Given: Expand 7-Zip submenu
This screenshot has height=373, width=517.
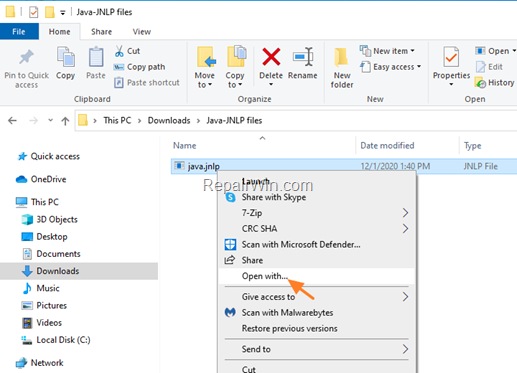Looking at the screenshot, I should coord(316,213).
